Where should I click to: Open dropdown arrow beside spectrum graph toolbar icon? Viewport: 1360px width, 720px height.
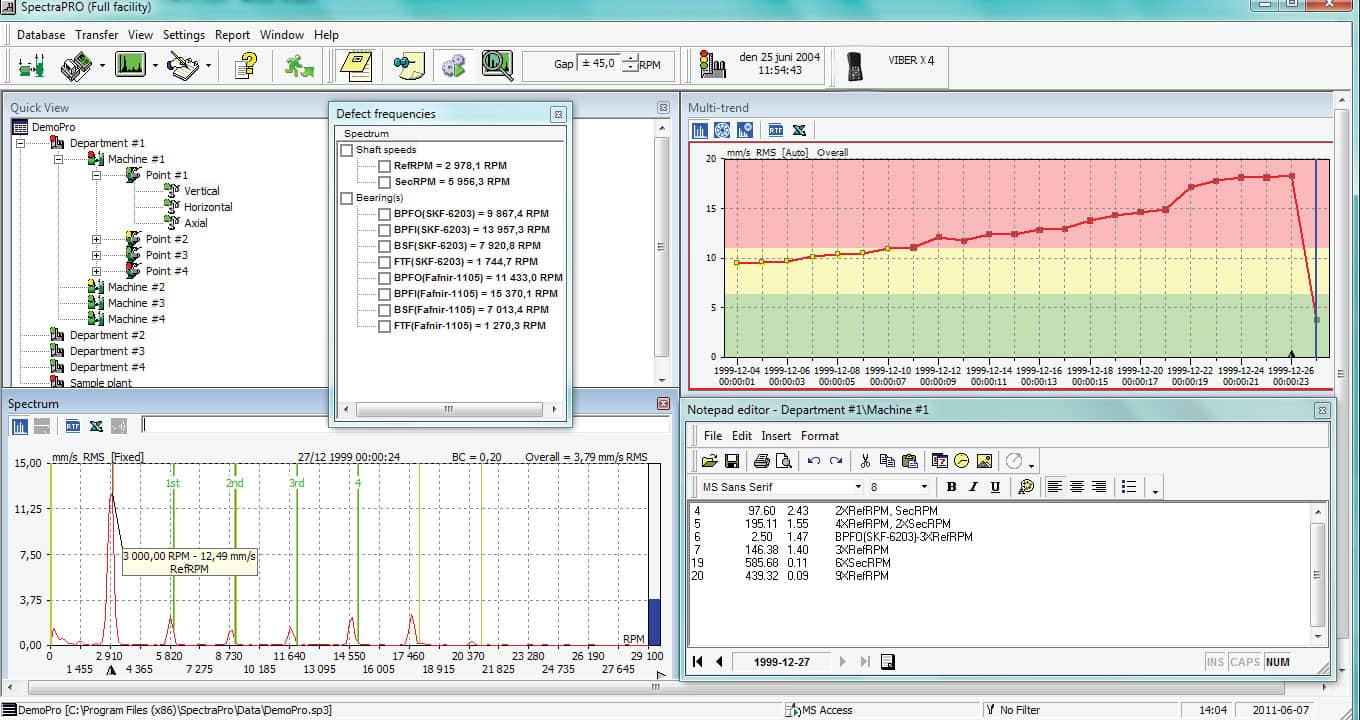pos(155,67)
